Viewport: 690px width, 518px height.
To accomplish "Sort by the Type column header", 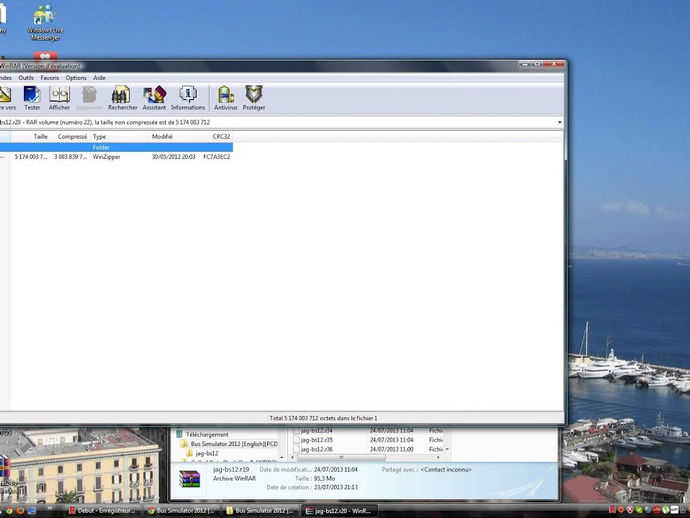I will point(120,137).
